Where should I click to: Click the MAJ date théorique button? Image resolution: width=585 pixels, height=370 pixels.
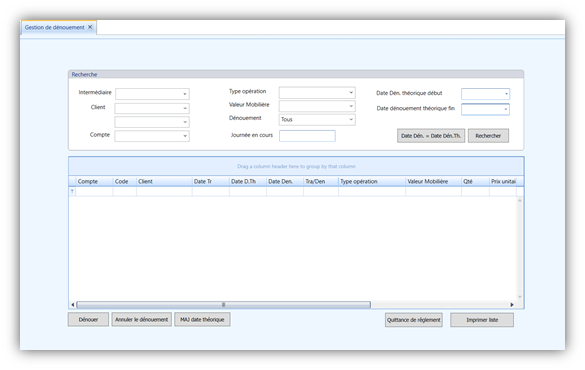click(202, 320)
